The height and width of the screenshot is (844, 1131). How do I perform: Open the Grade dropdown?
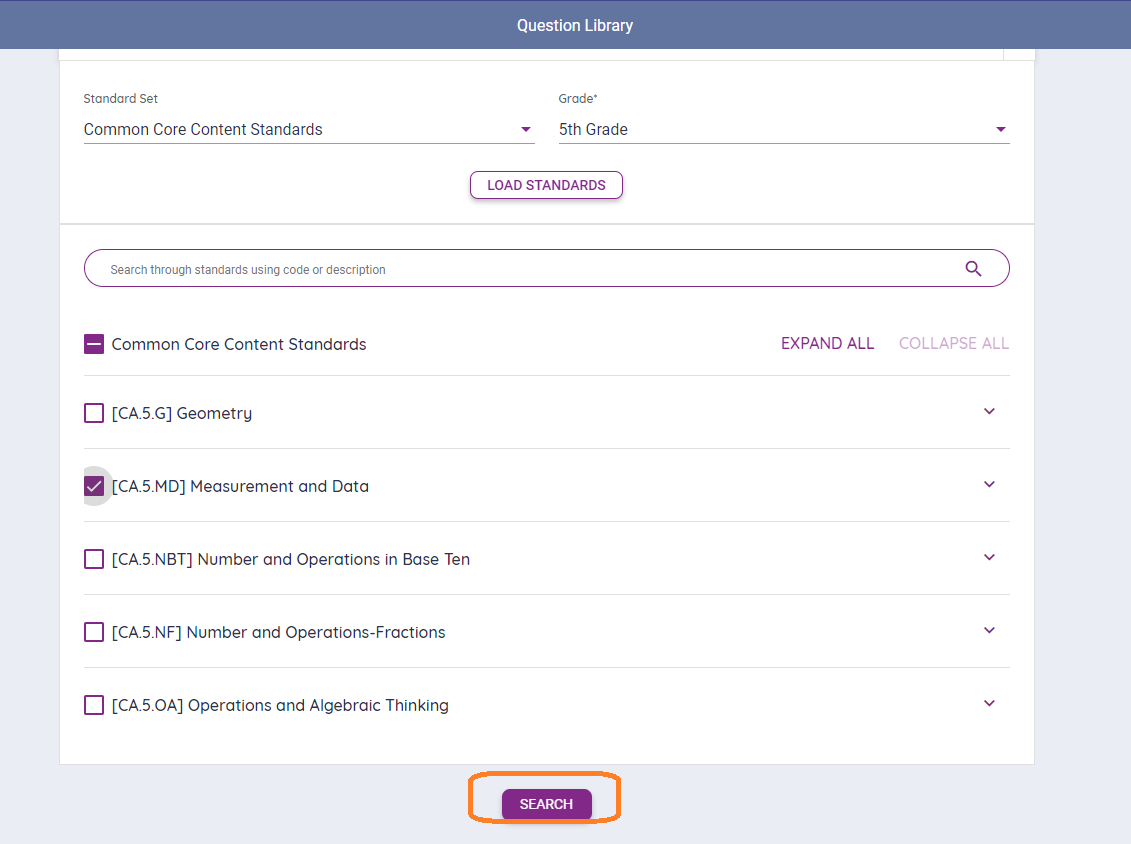pos(783,130)
